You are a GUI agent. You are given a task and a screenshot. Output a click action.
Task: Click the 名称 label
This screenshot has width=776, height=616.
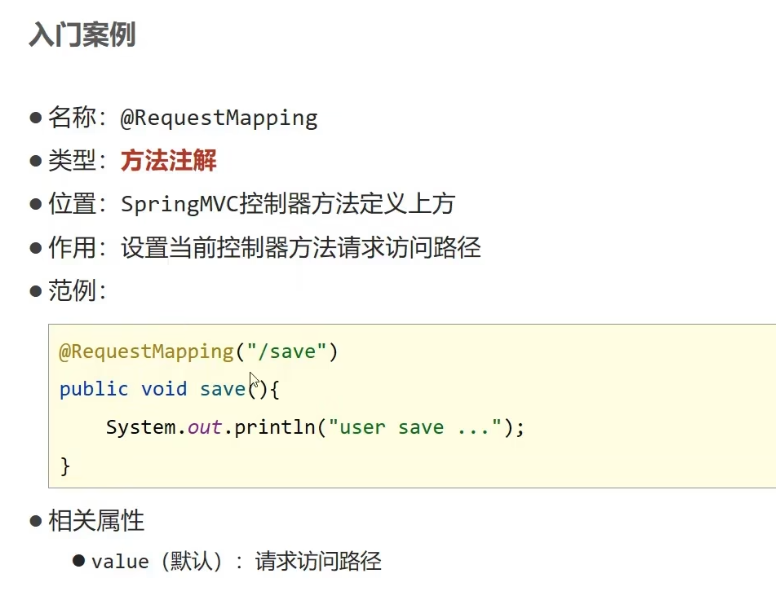72,118
